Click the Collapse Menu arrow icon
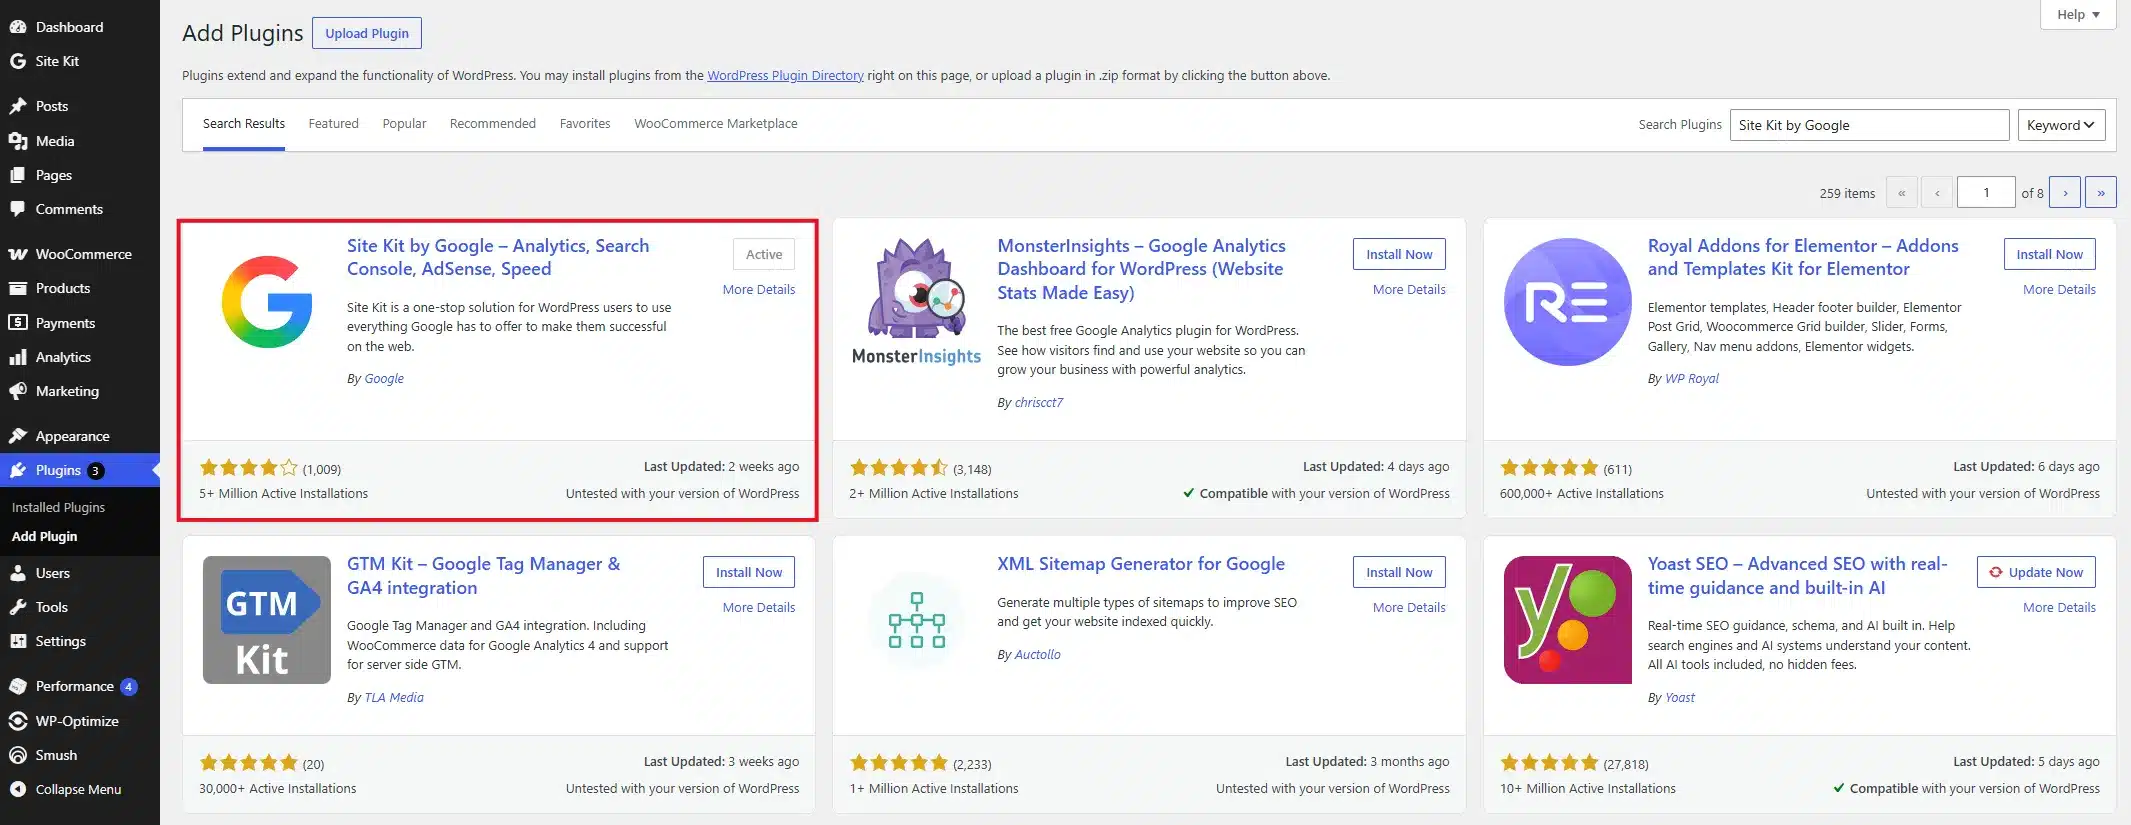 [x=17, y=789]
